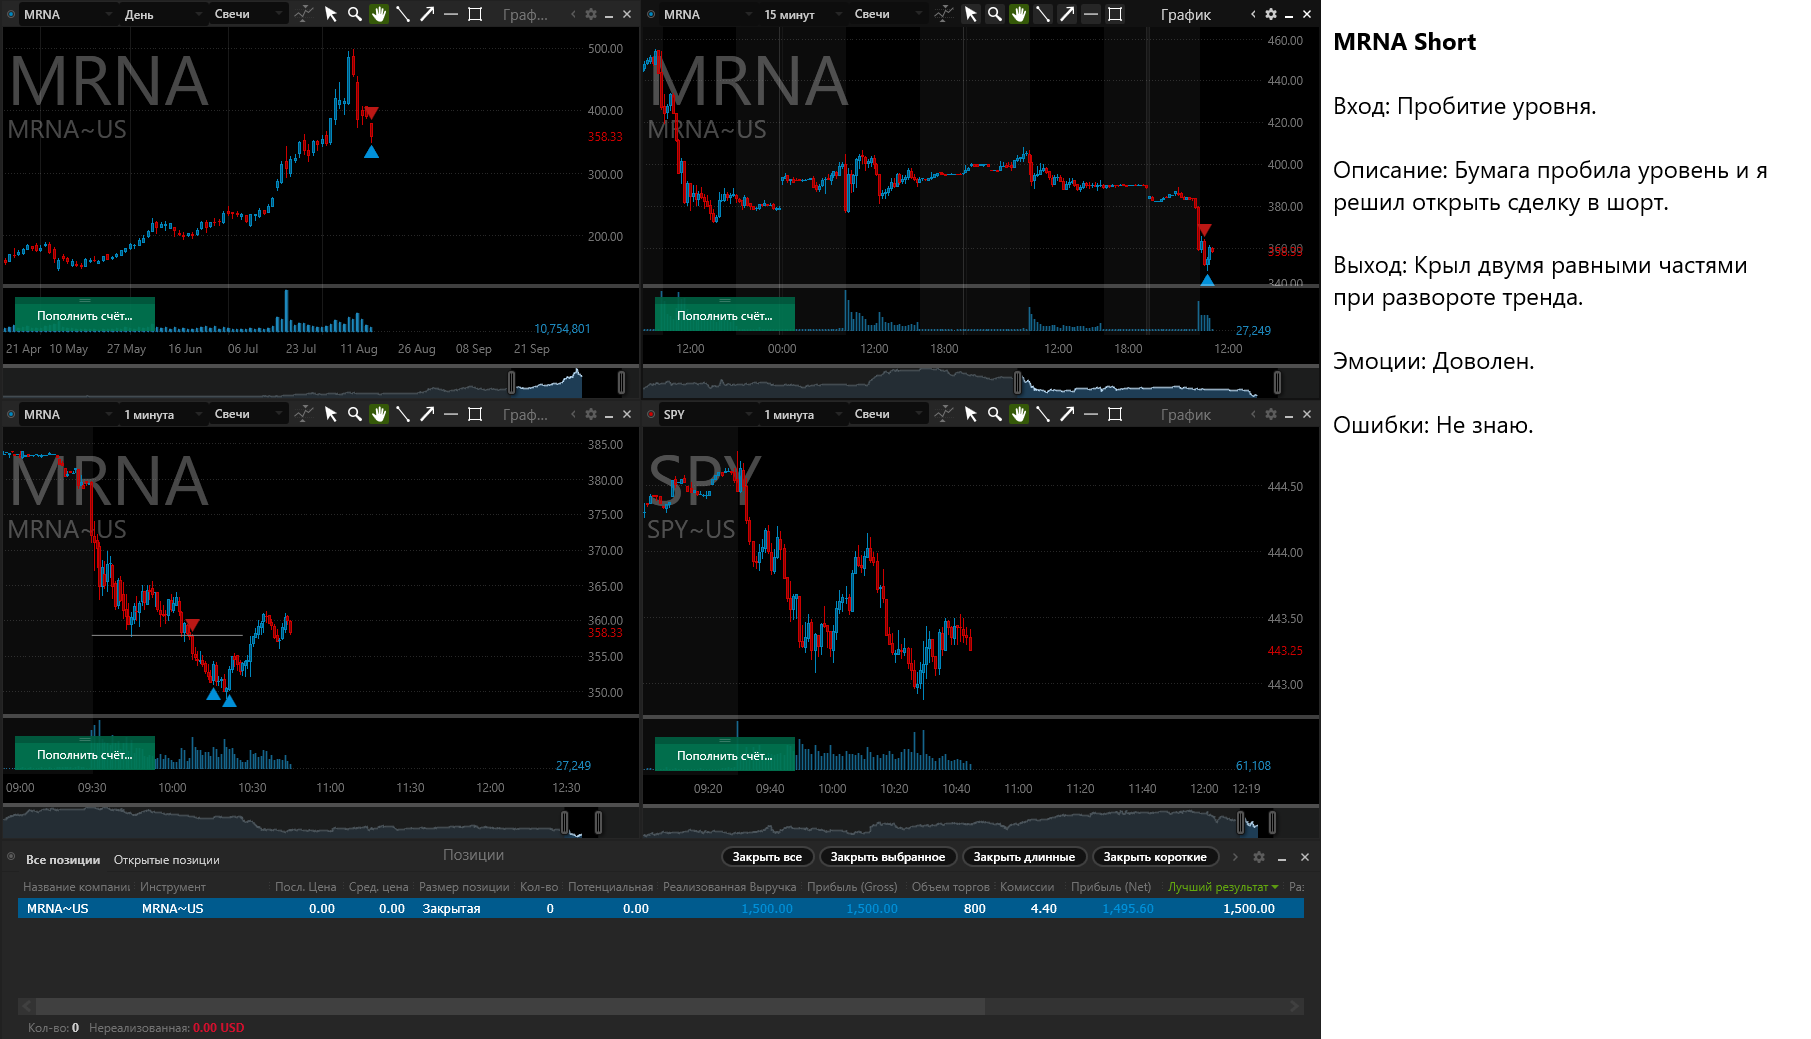Open settings gear of the SPY chart panel

[x=1271, y=414]
